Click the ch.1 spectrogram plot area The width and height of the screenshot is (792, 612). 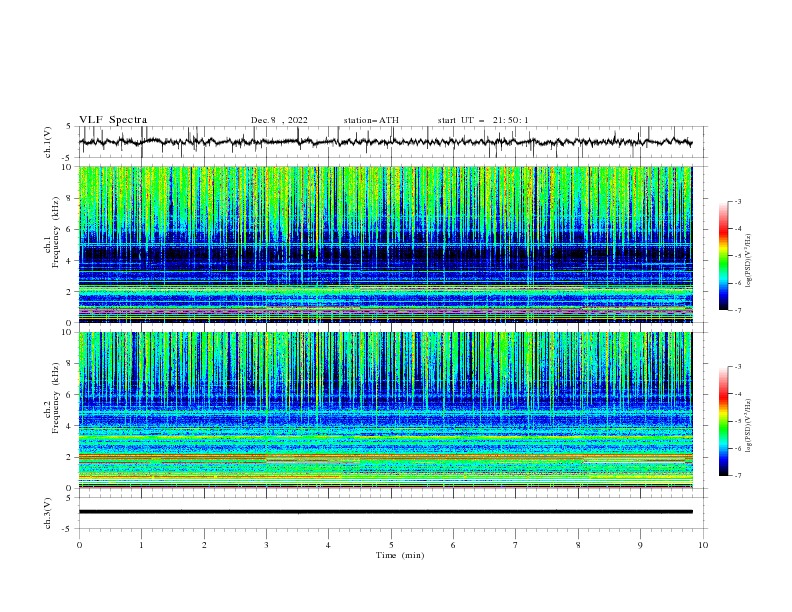point(385,244)
